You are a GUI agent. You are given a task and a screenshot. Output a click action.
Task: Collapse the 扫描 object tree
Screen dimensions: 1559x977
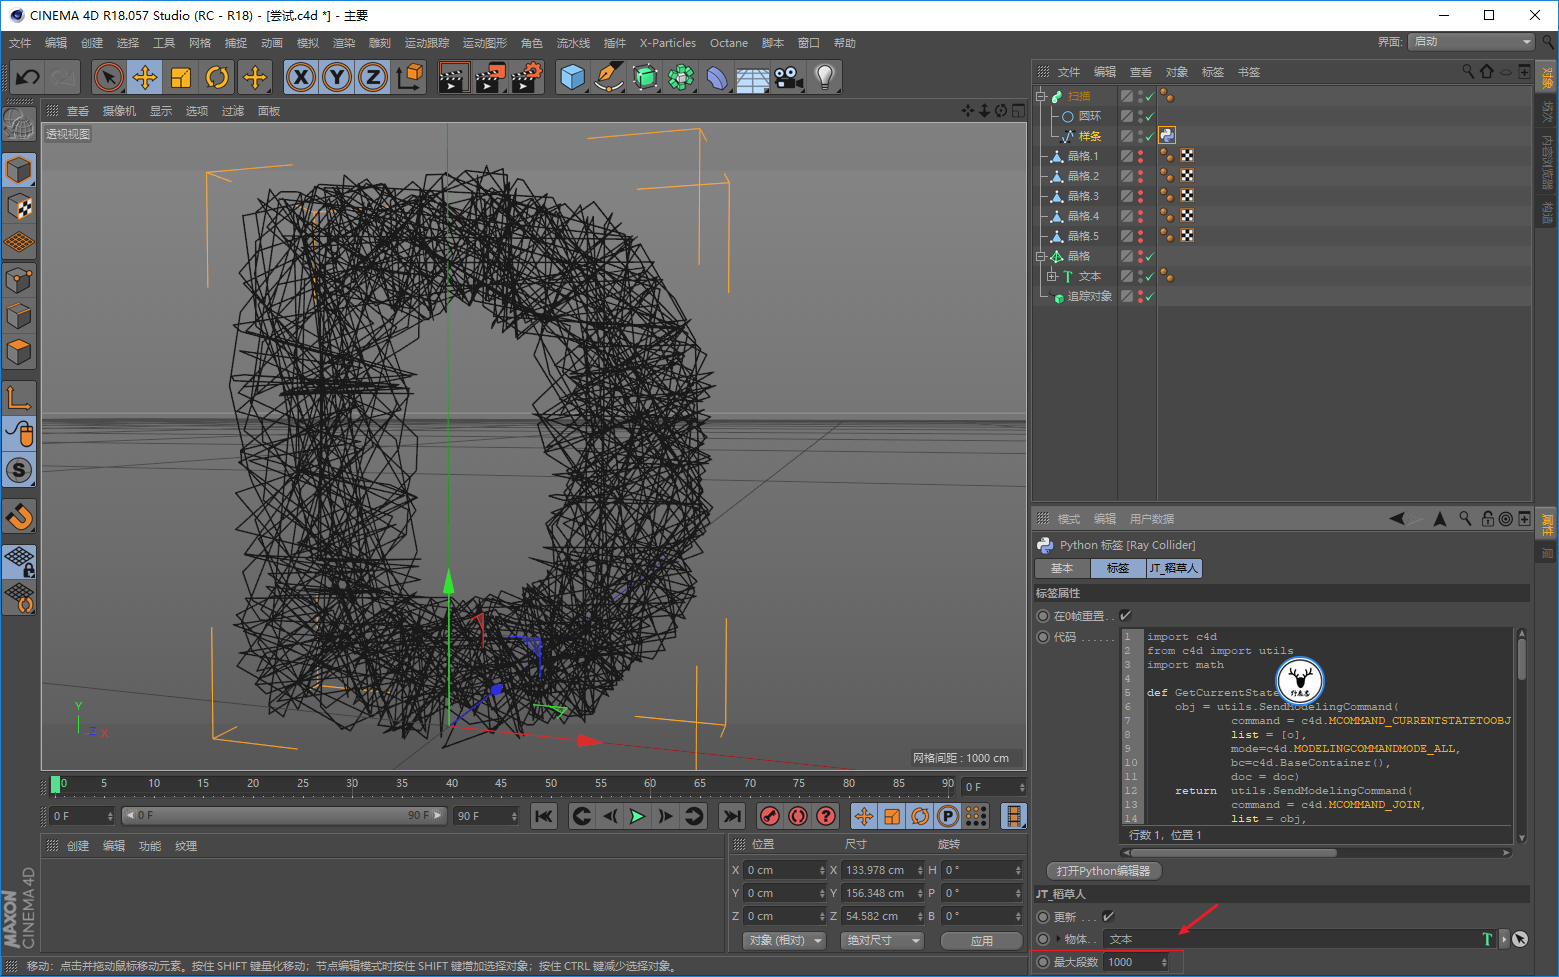[x=1041, y=96]
